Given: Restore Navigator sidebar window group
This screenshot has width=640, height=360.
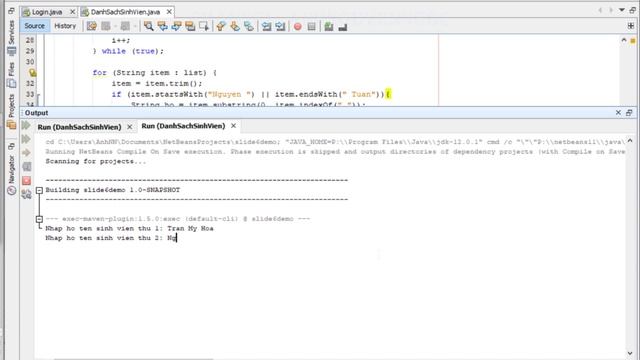Looking at the screenshot, I should 11,146.
